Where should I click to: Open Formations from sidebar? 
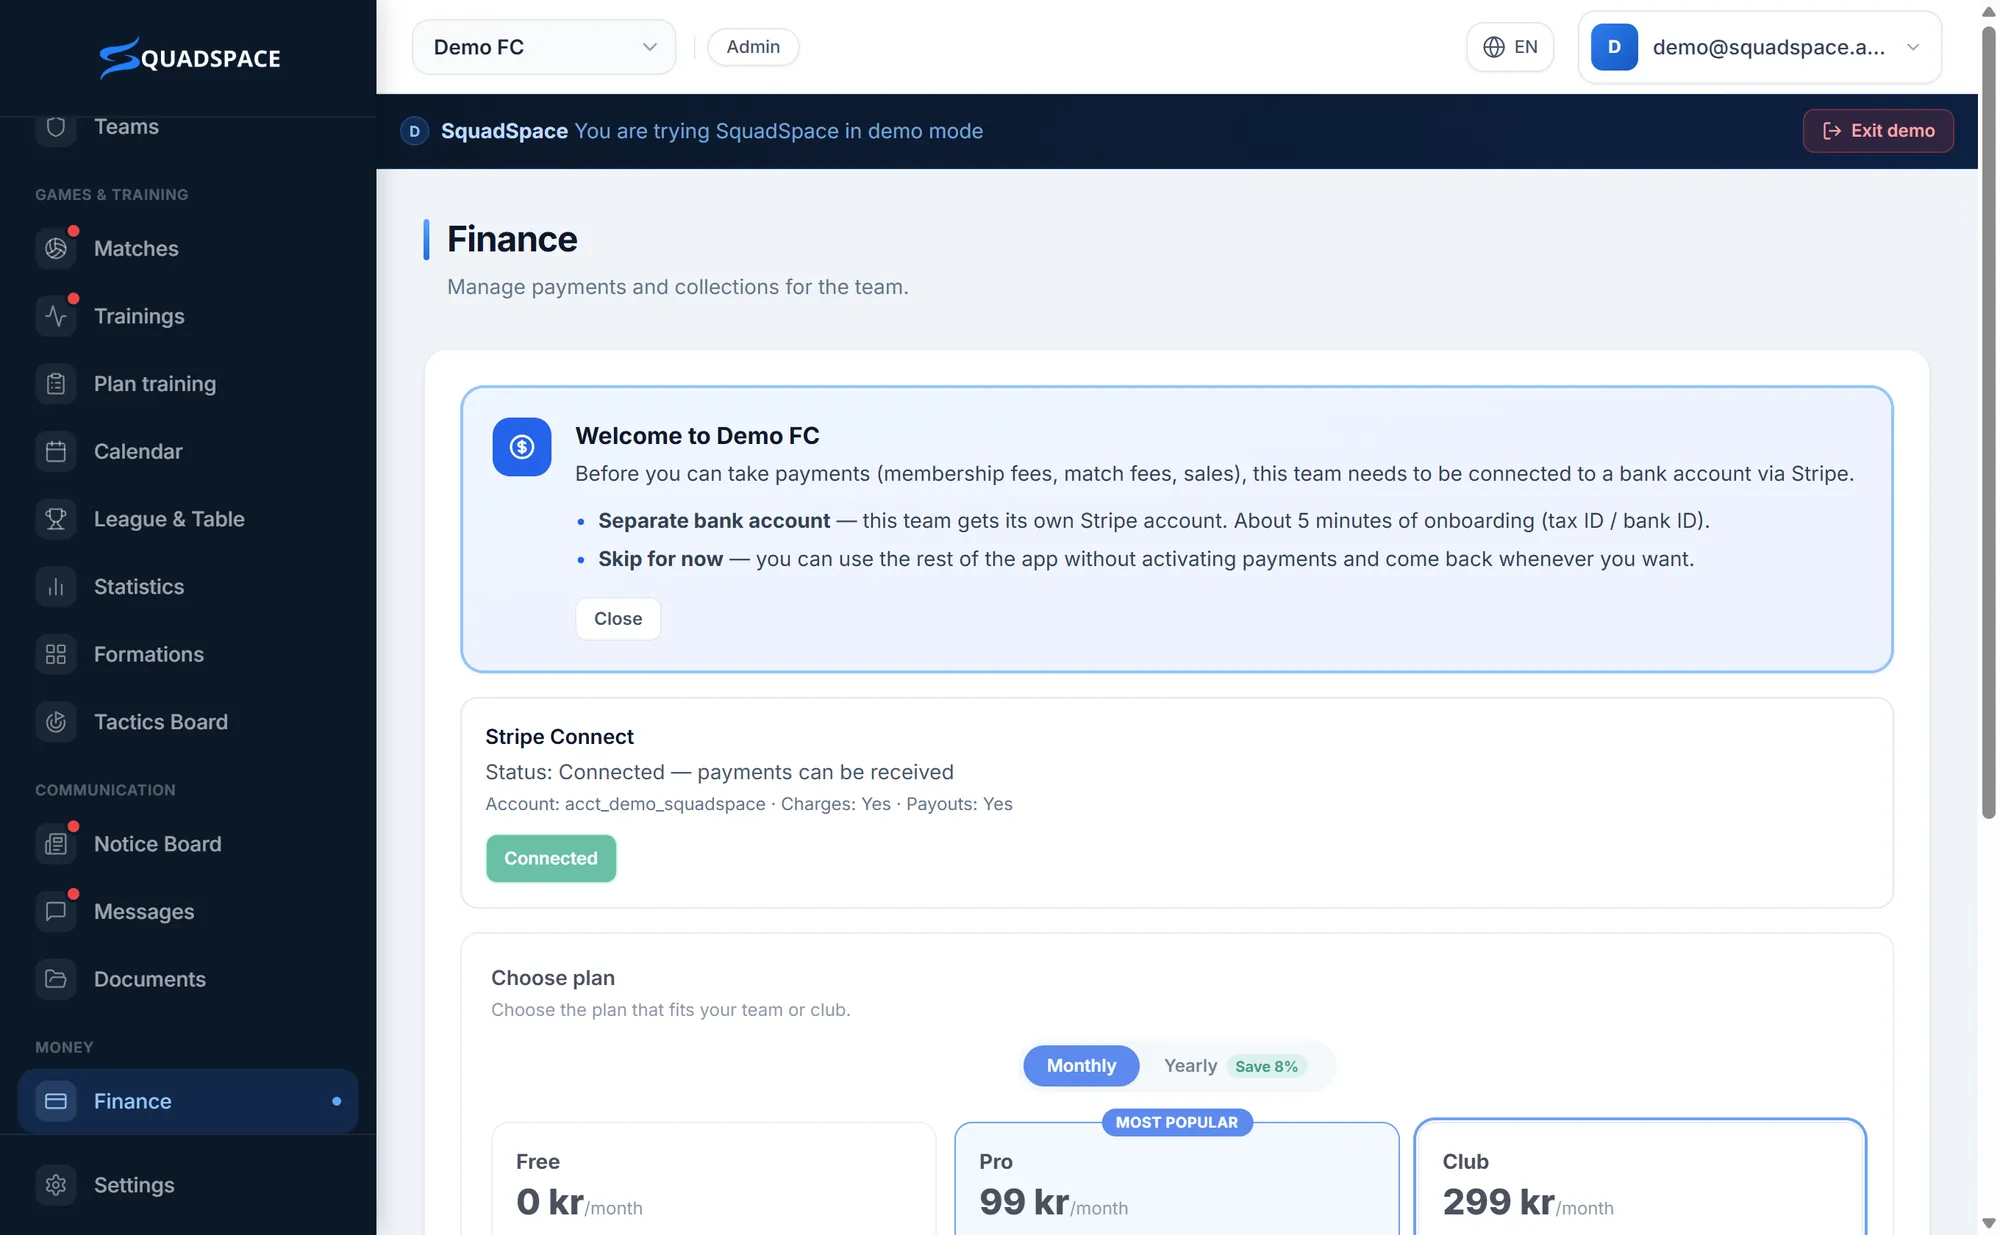tap(188, 654)
